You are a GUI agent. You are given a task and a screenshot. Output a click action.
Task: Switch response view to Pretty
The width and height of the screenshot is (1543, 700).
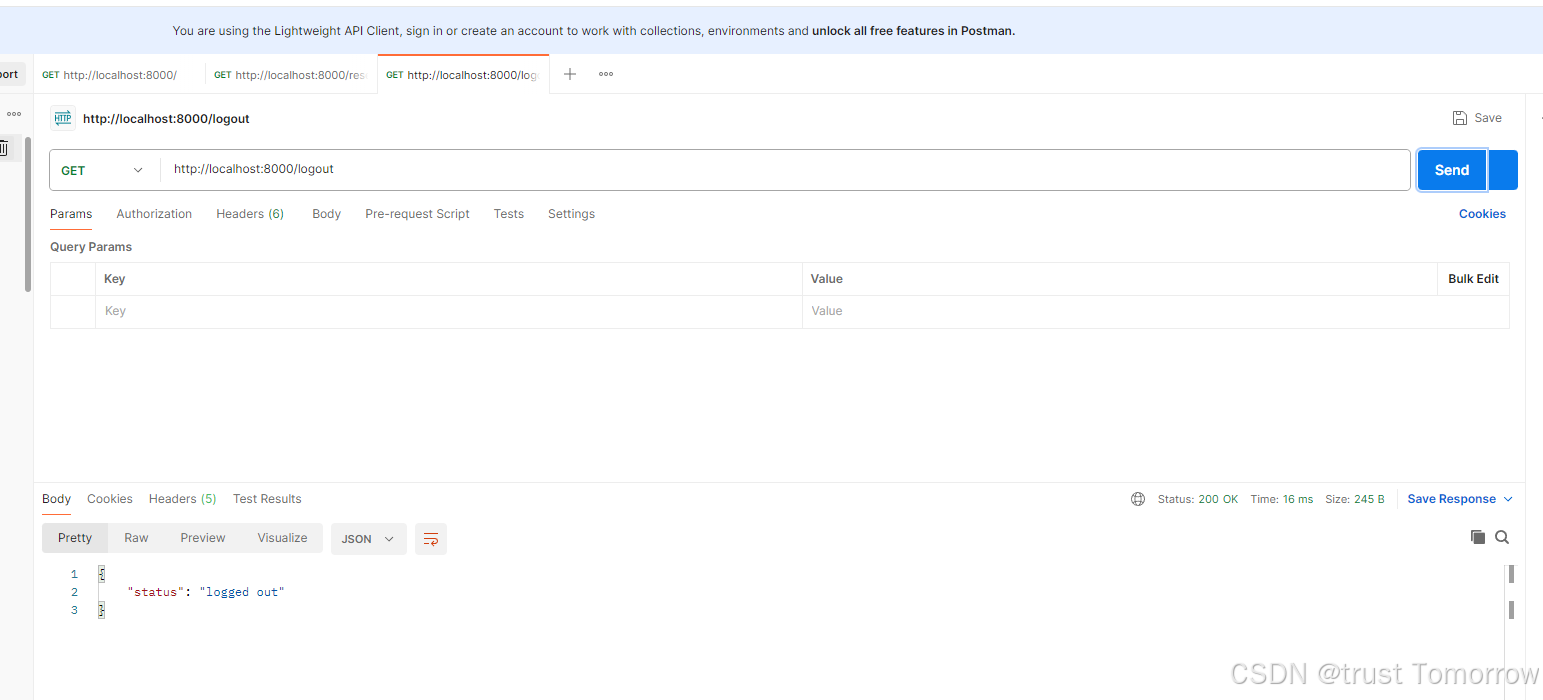(x=75, y=538)
